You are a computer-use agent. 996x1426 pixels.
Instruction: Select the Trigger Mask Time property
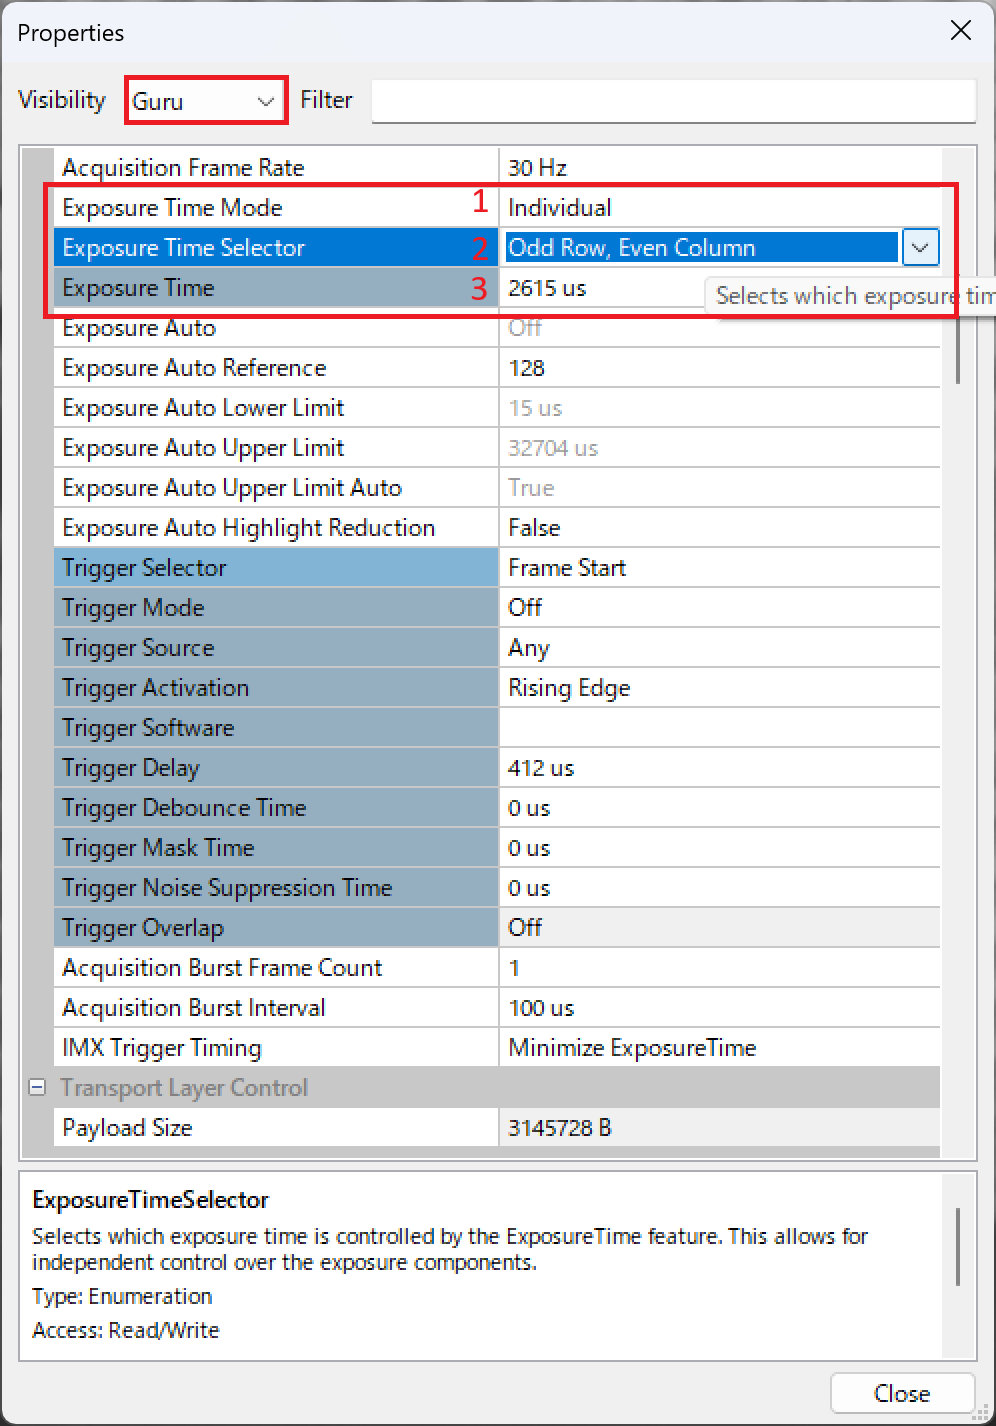point(276,847)
